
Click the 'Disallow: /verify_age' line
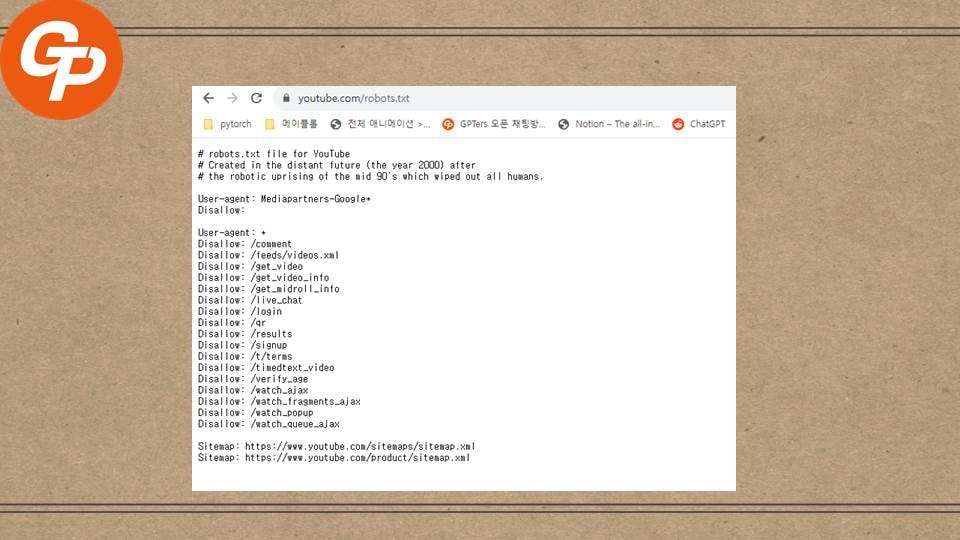253,379
